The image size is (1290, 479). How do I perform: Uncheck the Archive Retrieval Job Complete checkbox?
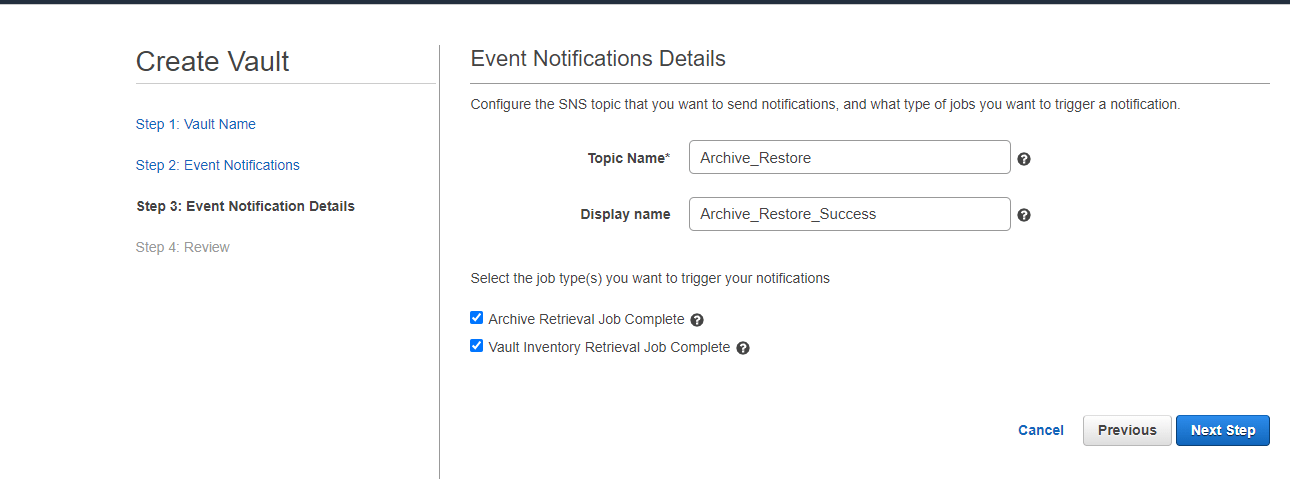pyautogui.click(x=476, y=318)
